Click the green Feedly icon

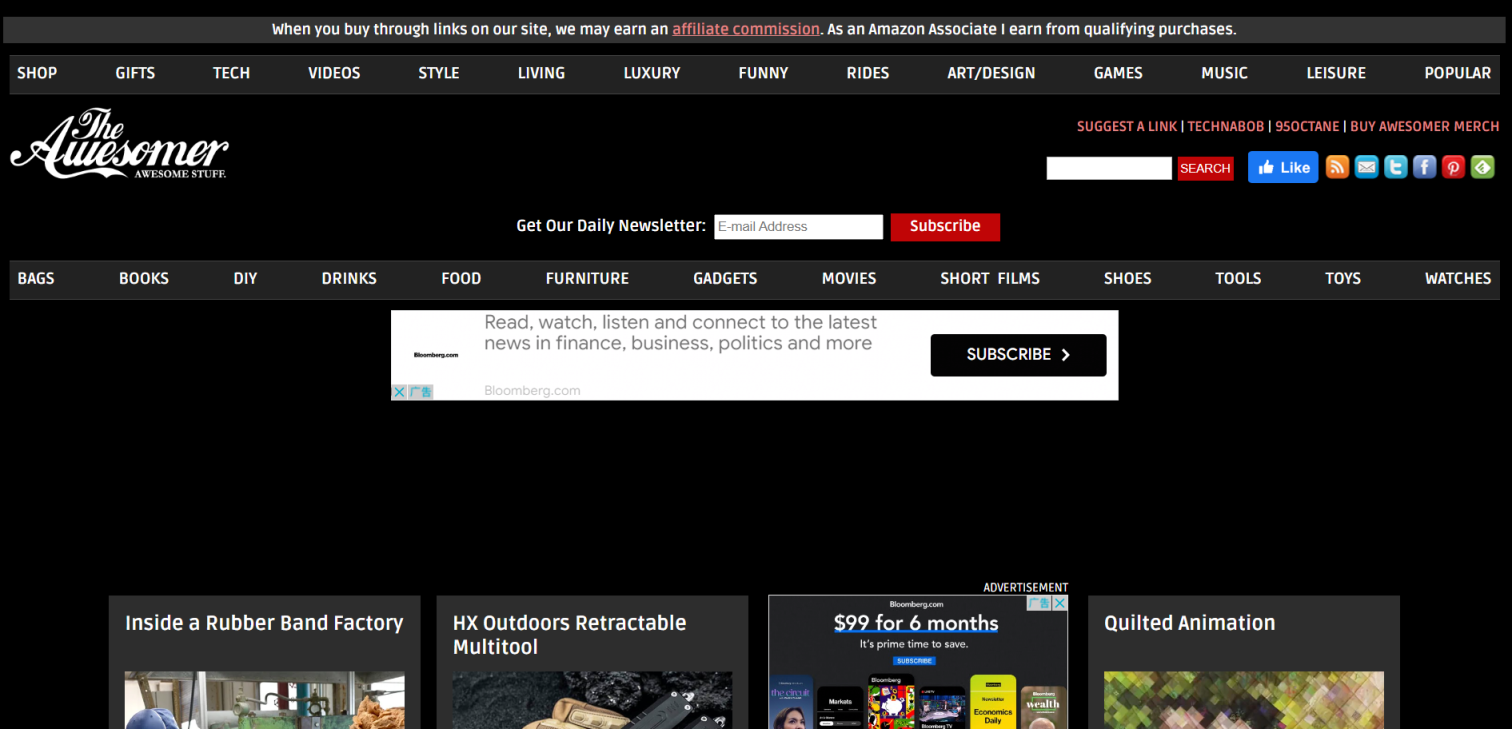point(1482,167)
